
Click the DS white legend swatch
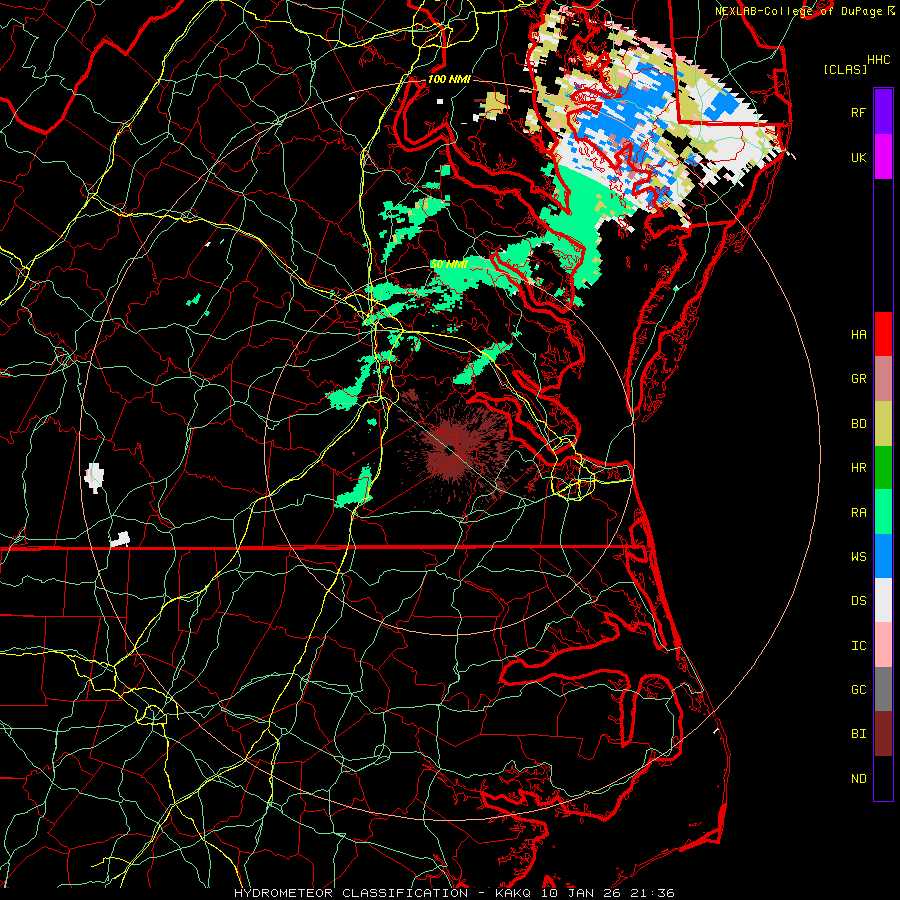[883, 600]
